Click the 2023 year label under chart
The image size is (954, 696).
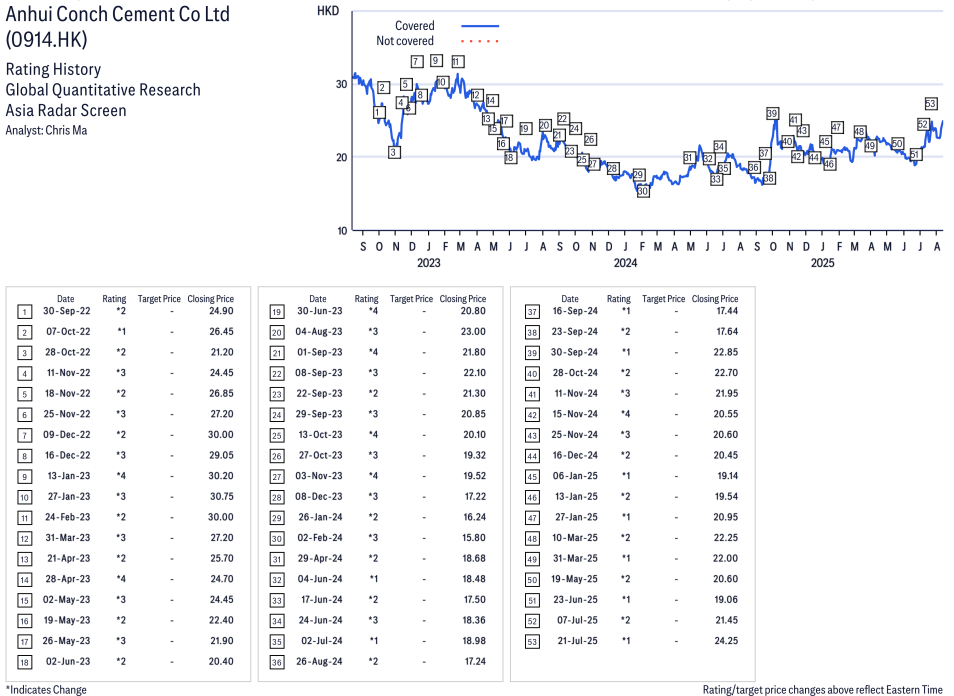pyautogui.click(x=428, y=263)
